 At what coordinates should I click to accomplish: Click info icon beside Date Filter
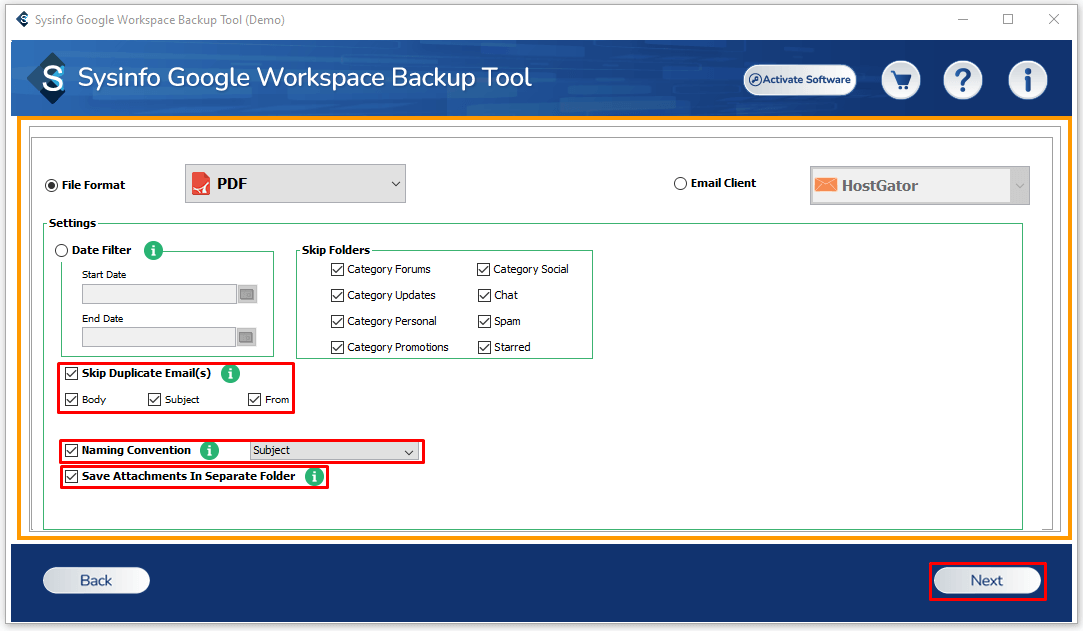[153, 250]
